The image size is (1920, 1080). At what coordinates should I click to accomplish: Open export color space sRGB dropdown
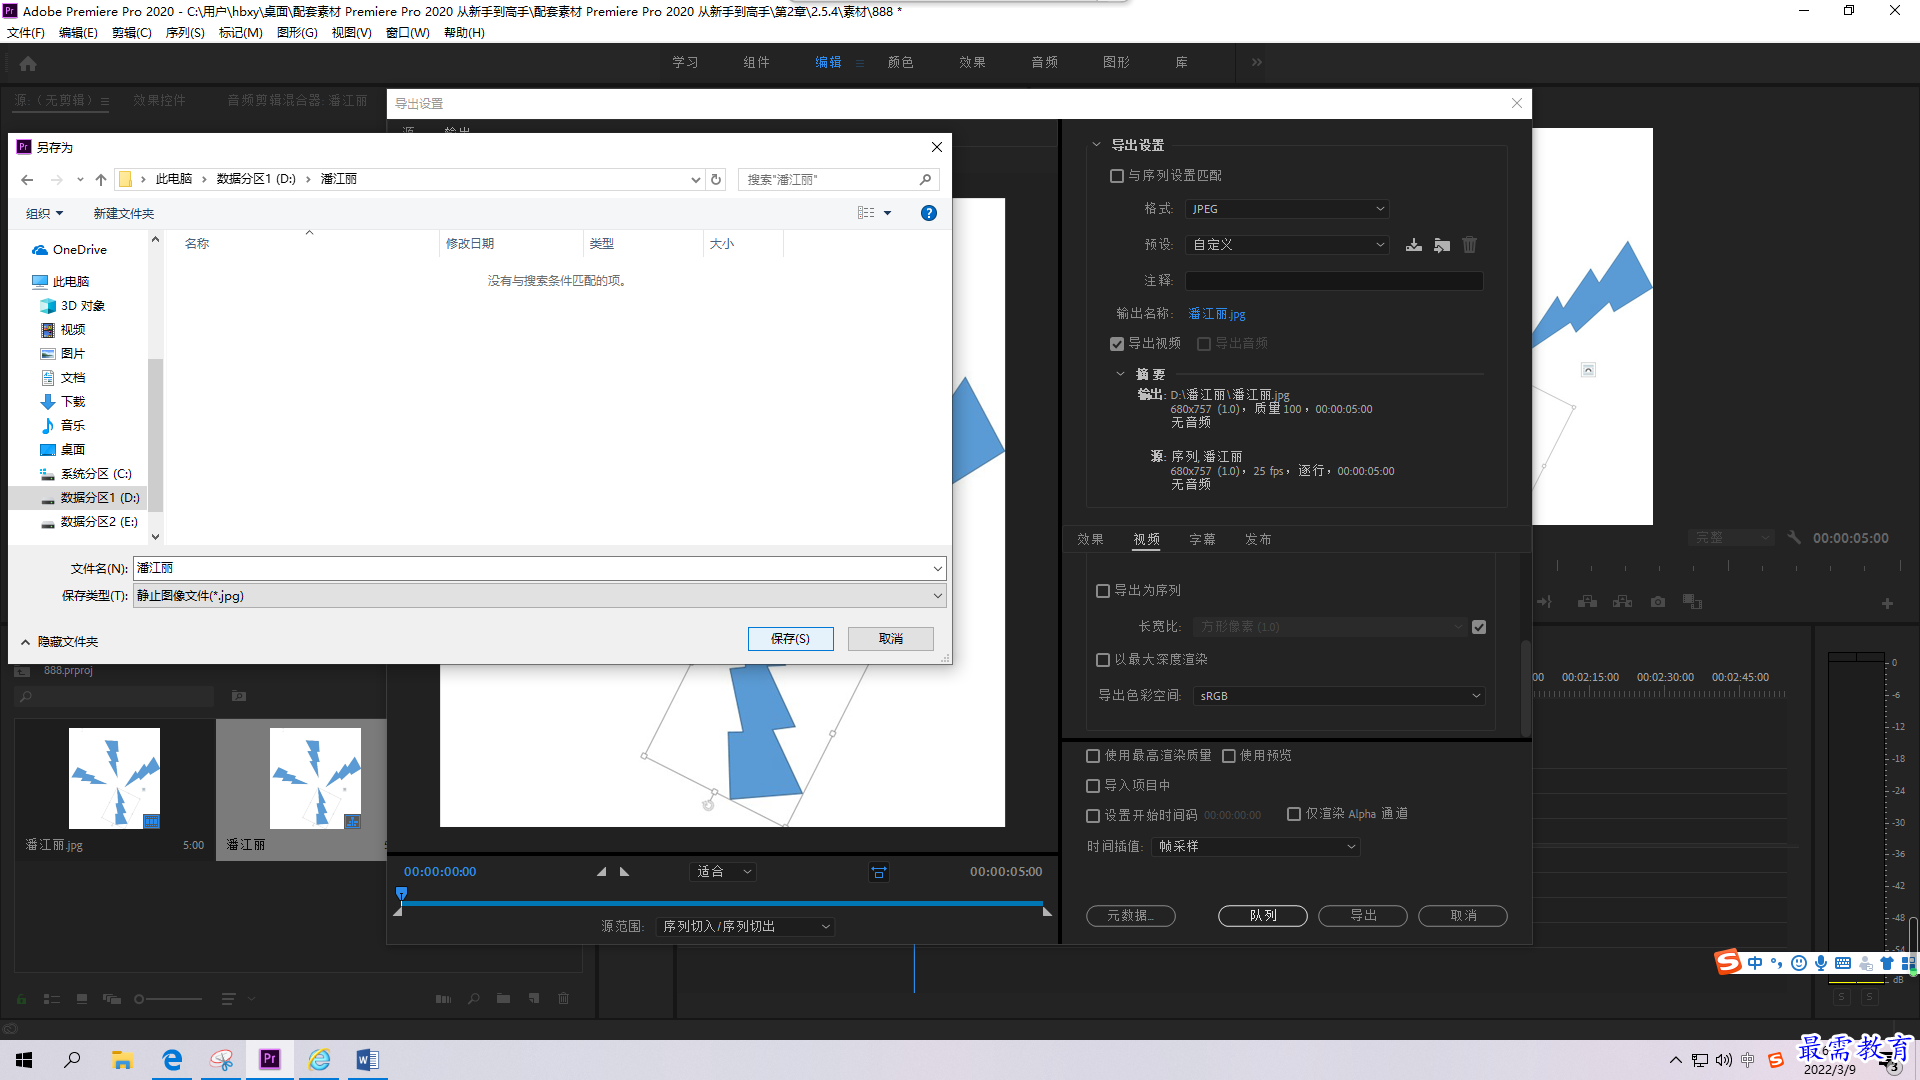tap(1339, 696)
